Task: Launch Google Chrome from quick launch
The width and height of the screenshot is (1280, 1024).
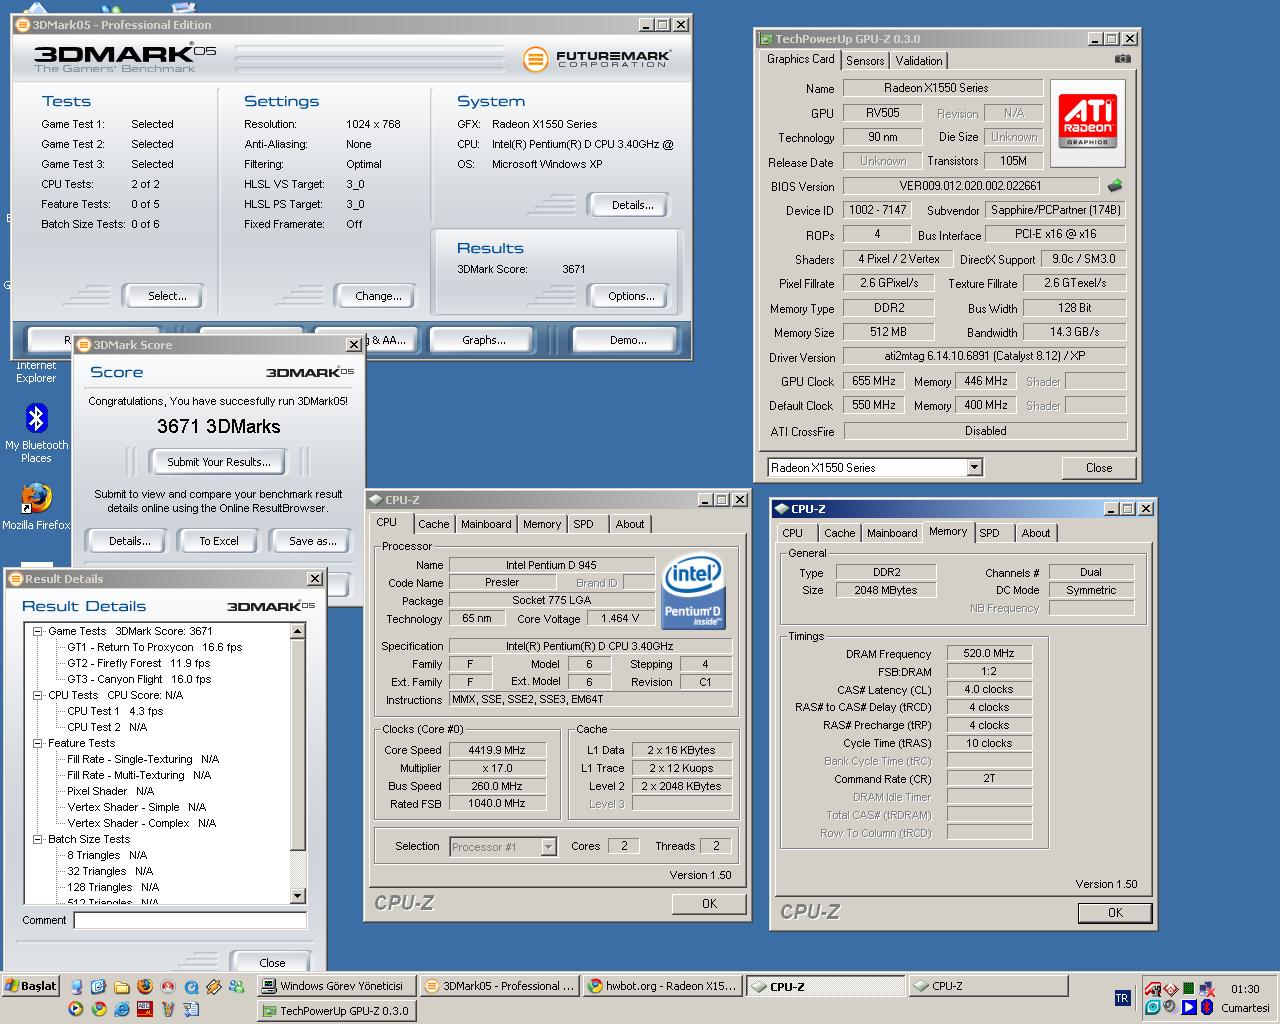Action: (x=99, y=1008)
